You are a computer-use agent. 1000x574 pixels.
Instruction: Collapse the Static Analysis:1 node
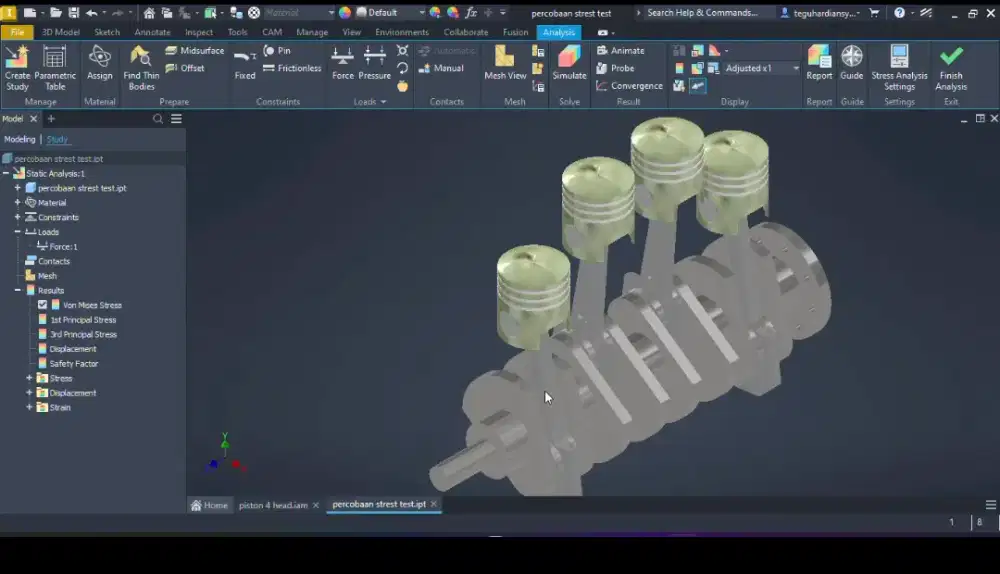[6, 173]
